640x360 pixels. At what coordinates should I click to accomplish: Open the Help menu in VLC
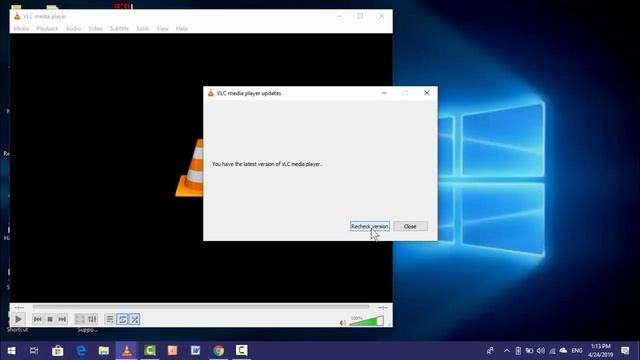[x=182, y=29]
